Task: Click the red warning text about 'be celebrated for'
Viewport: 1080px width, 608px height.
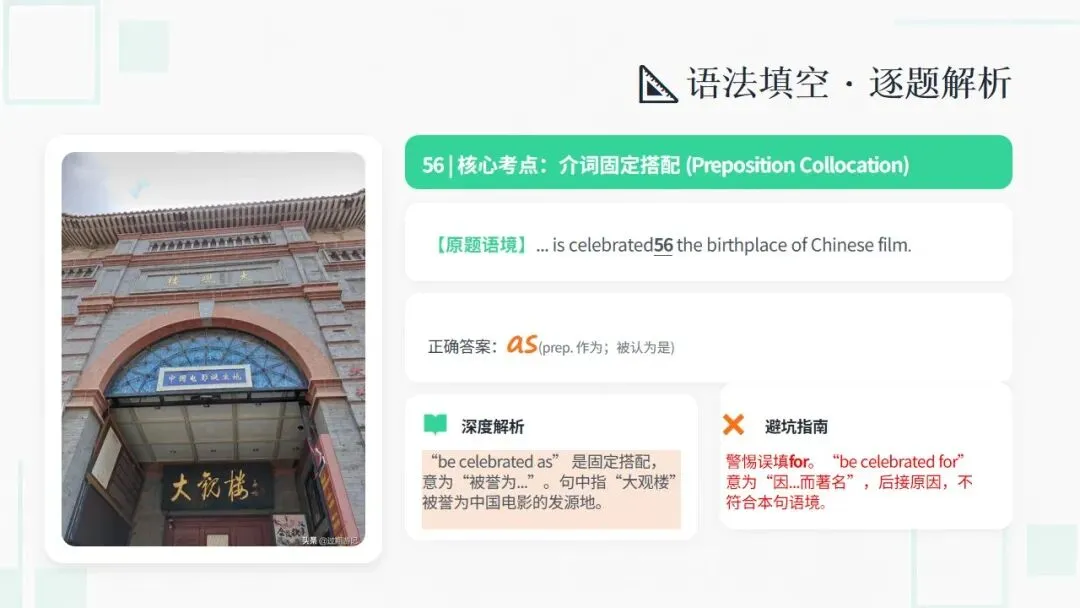Action: coord(849,482)
